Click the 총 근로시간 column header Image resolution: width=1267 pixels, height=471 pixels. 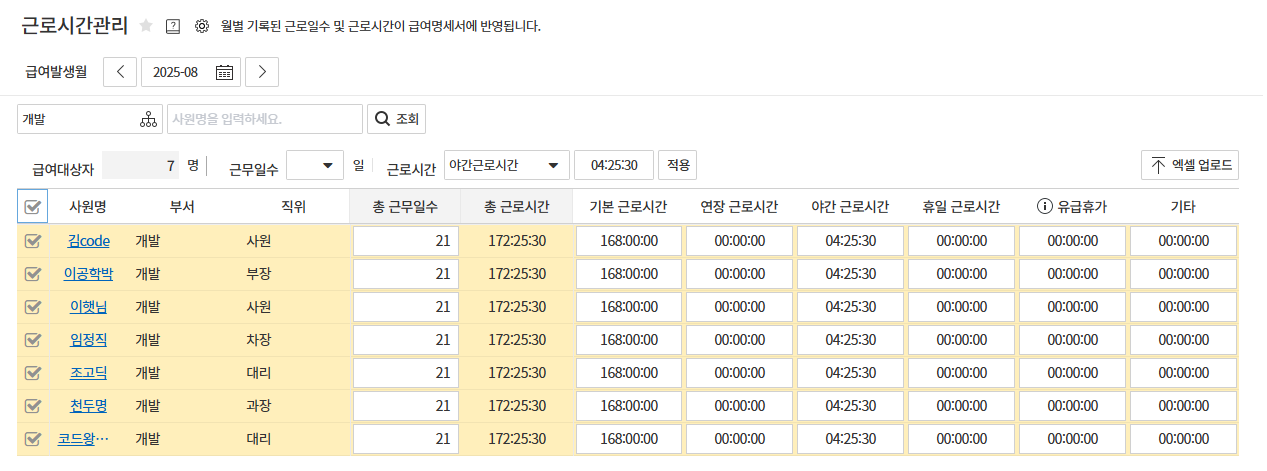click(x=516, y=207)
